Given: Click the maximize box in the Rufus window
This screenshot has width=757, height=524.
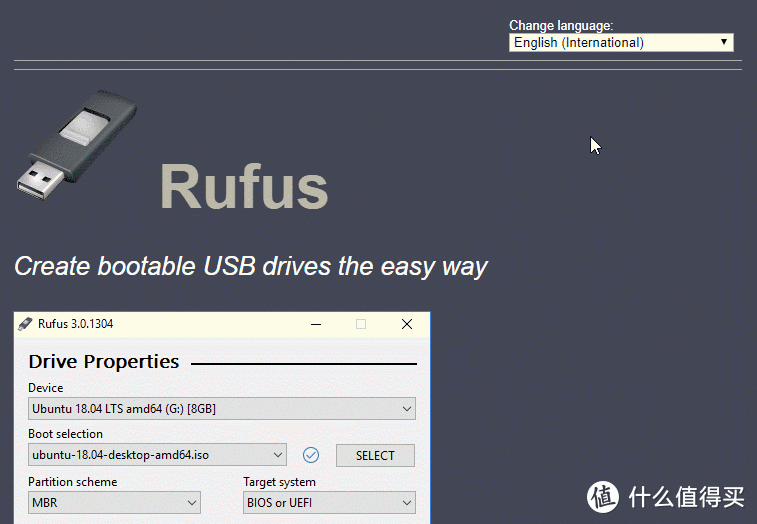Looking at the screenshot, I should (361, 324).
